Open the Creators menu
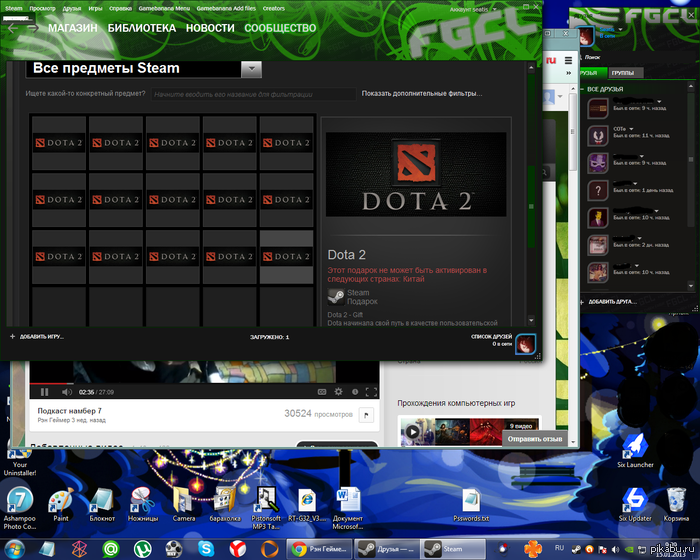Viewport: 700px width, 560px height. click(274, 8)
